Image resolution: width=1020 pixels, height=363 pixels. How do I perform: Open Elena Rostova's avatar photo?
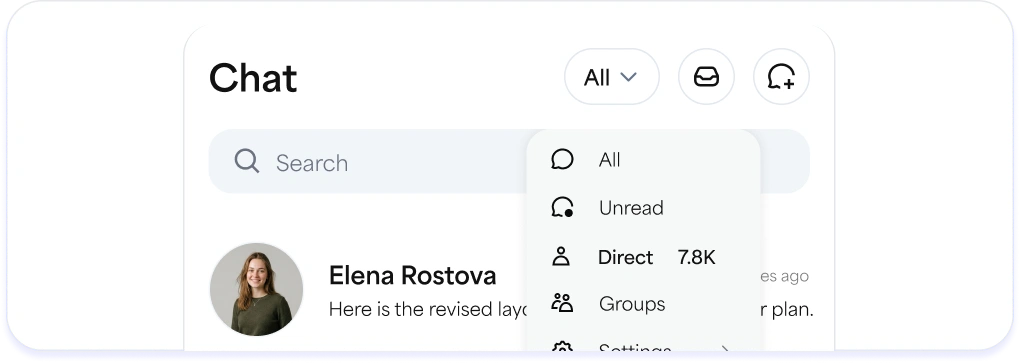[x=256, y=289]
